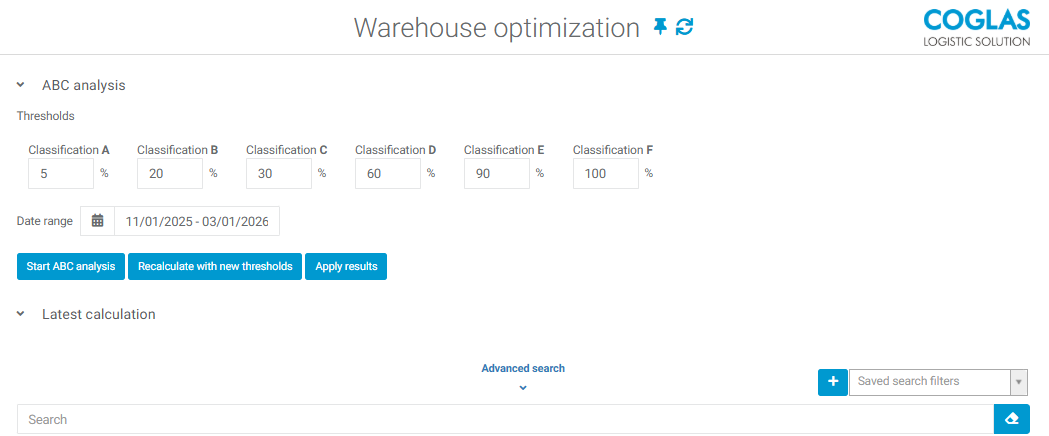Open the Saved search filters dropdown
The image size is (1049, 436).
pos(938,381)
